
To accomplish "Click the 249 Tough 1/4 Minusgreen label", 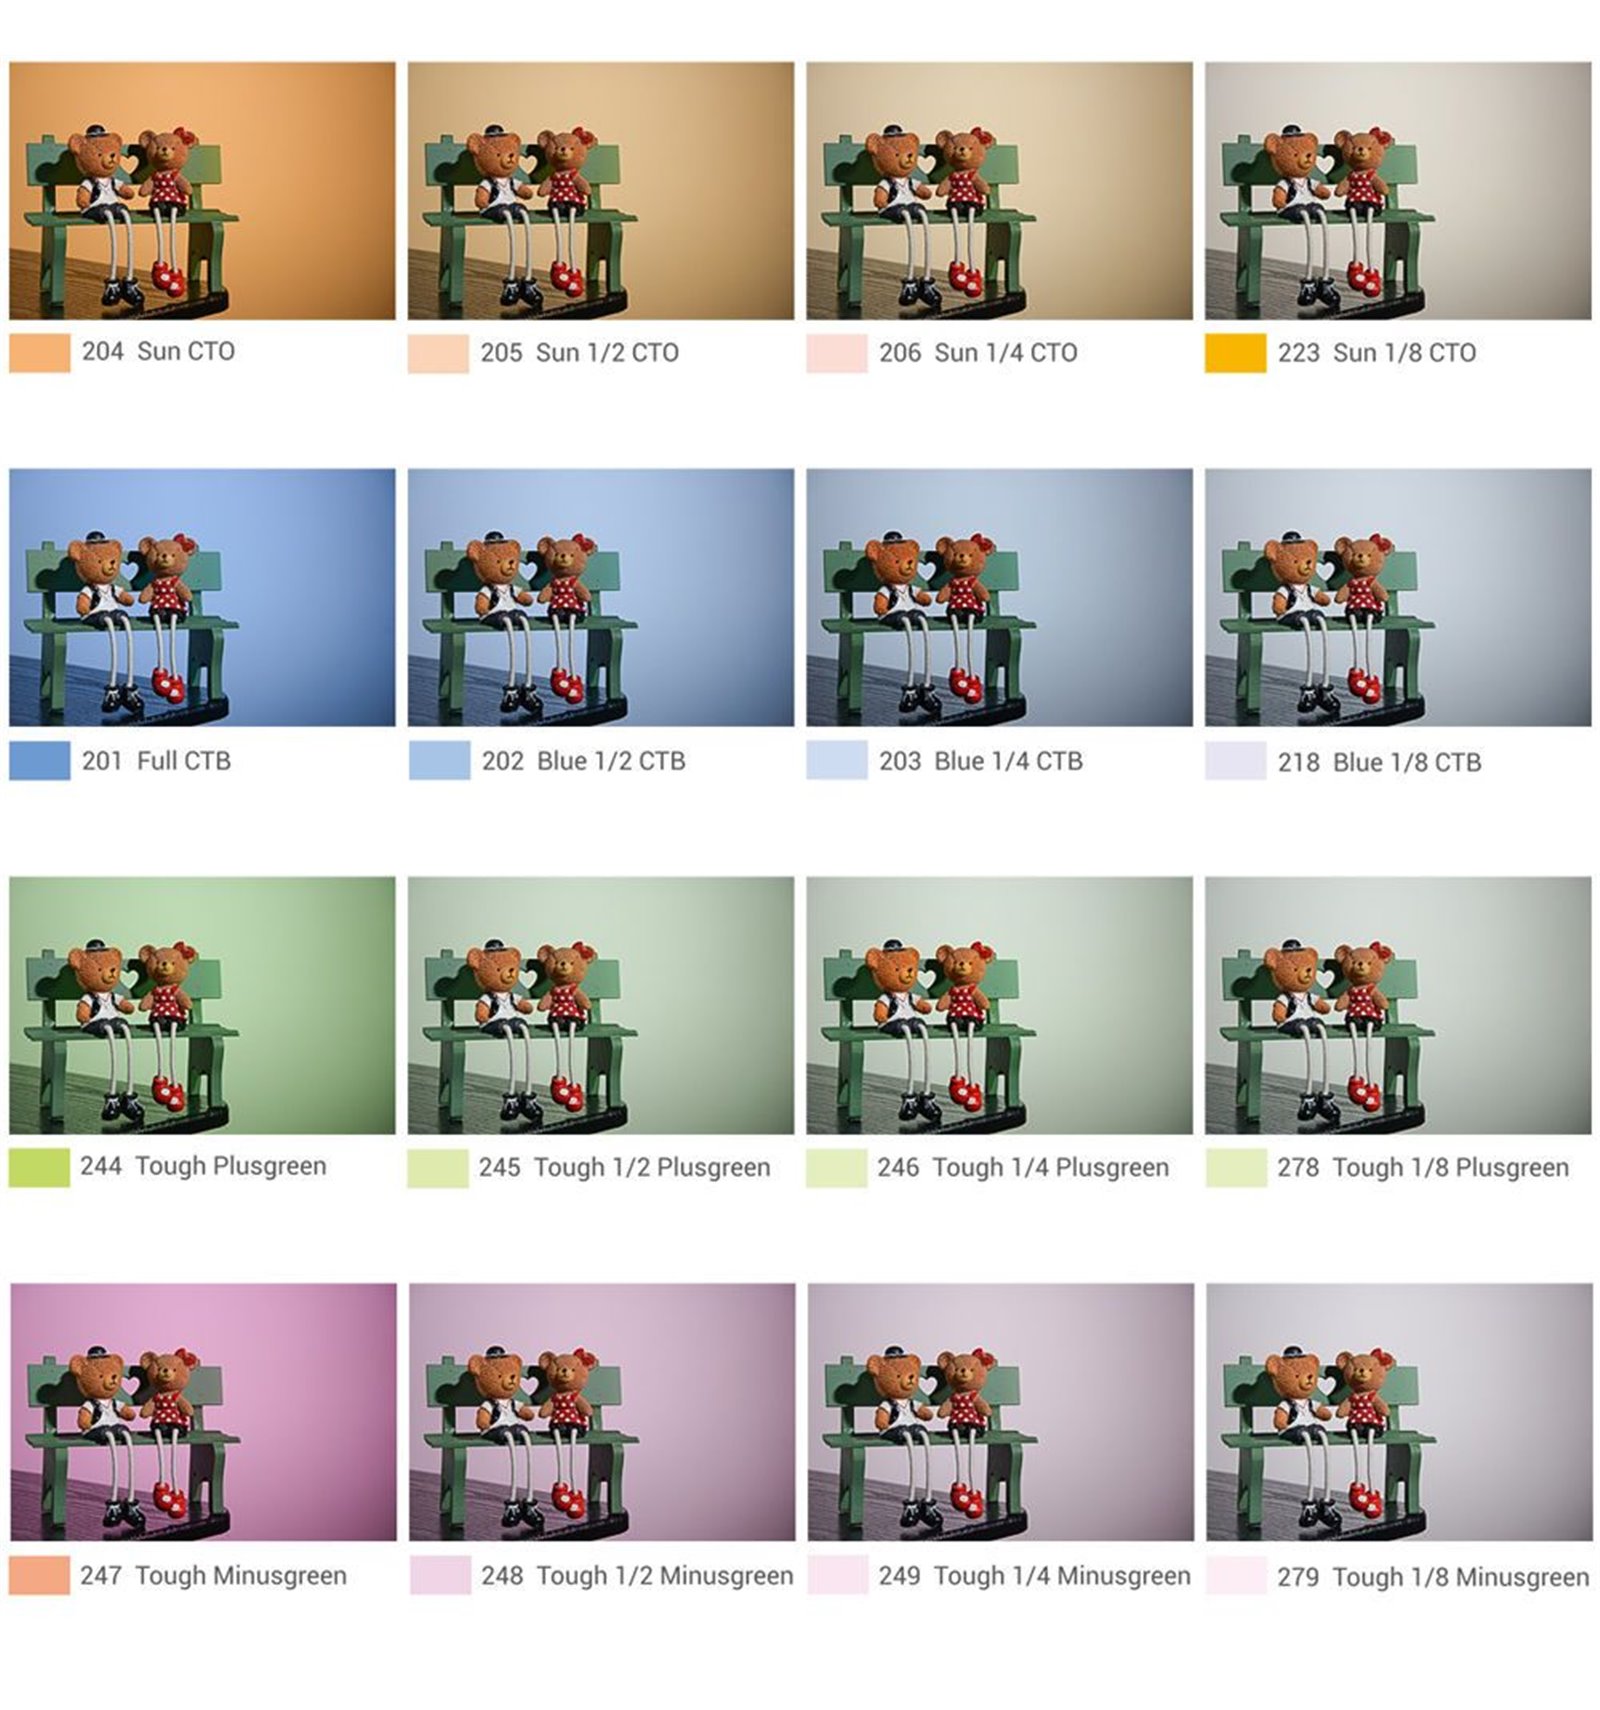I will (1035, 1576).
